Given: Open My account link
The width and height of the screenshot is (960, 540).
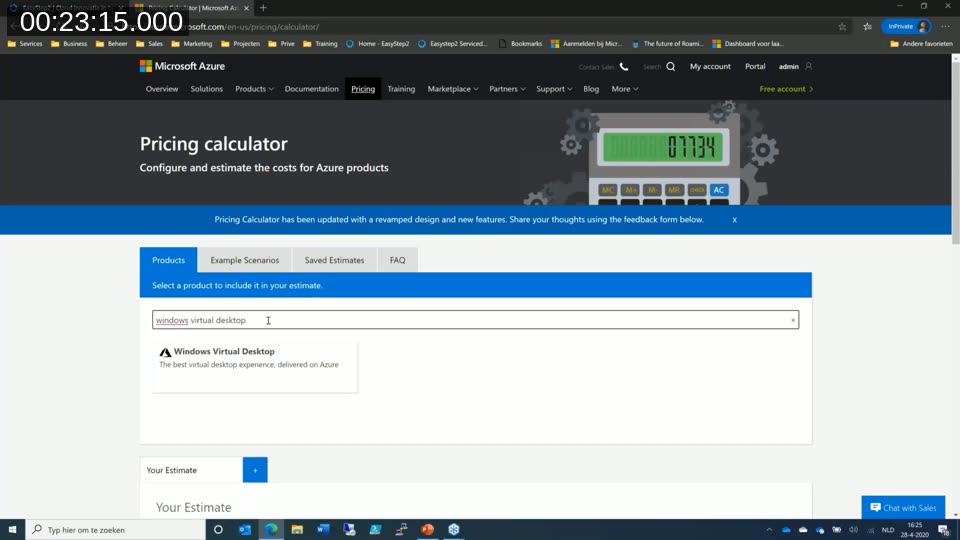Looking at the screenshot, I should click(710, 66).
